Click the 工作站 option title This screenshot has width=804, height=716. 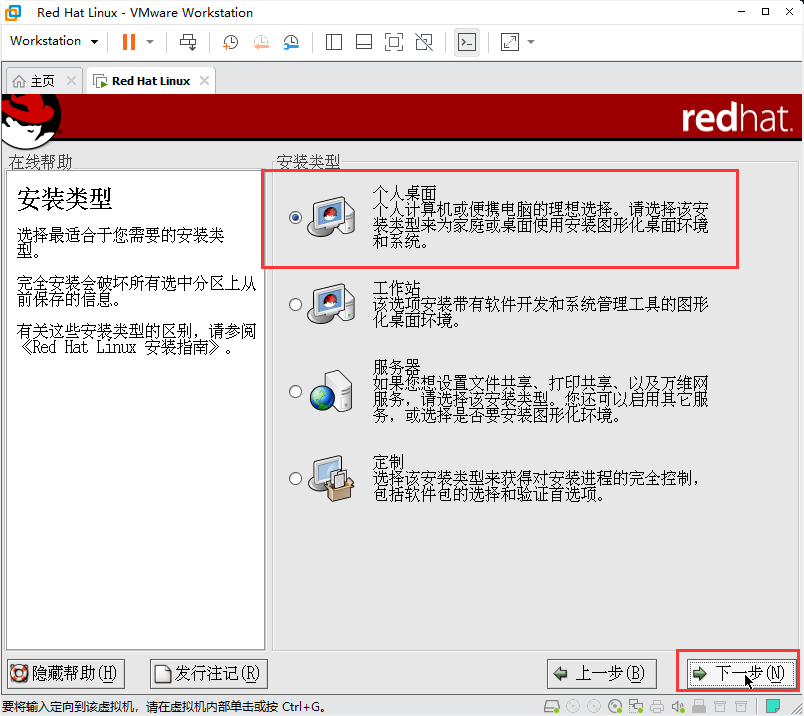pyautogui.click(x=396, y=288)
